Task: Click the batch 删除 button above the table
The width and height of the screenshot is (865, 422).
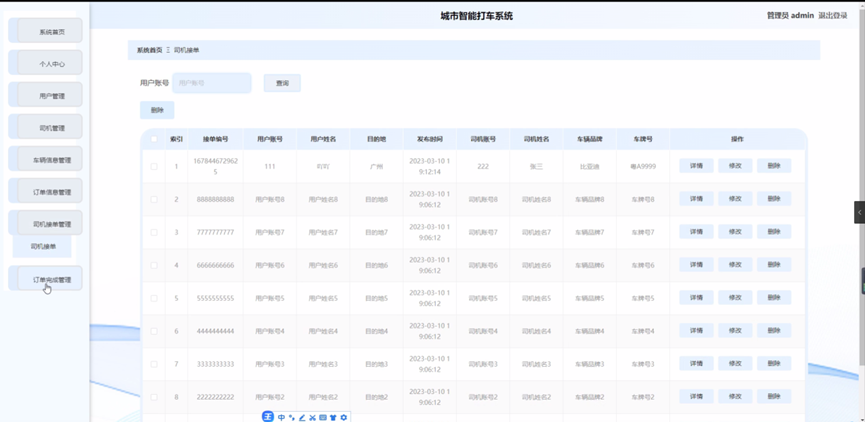Action: click(157, 110)
